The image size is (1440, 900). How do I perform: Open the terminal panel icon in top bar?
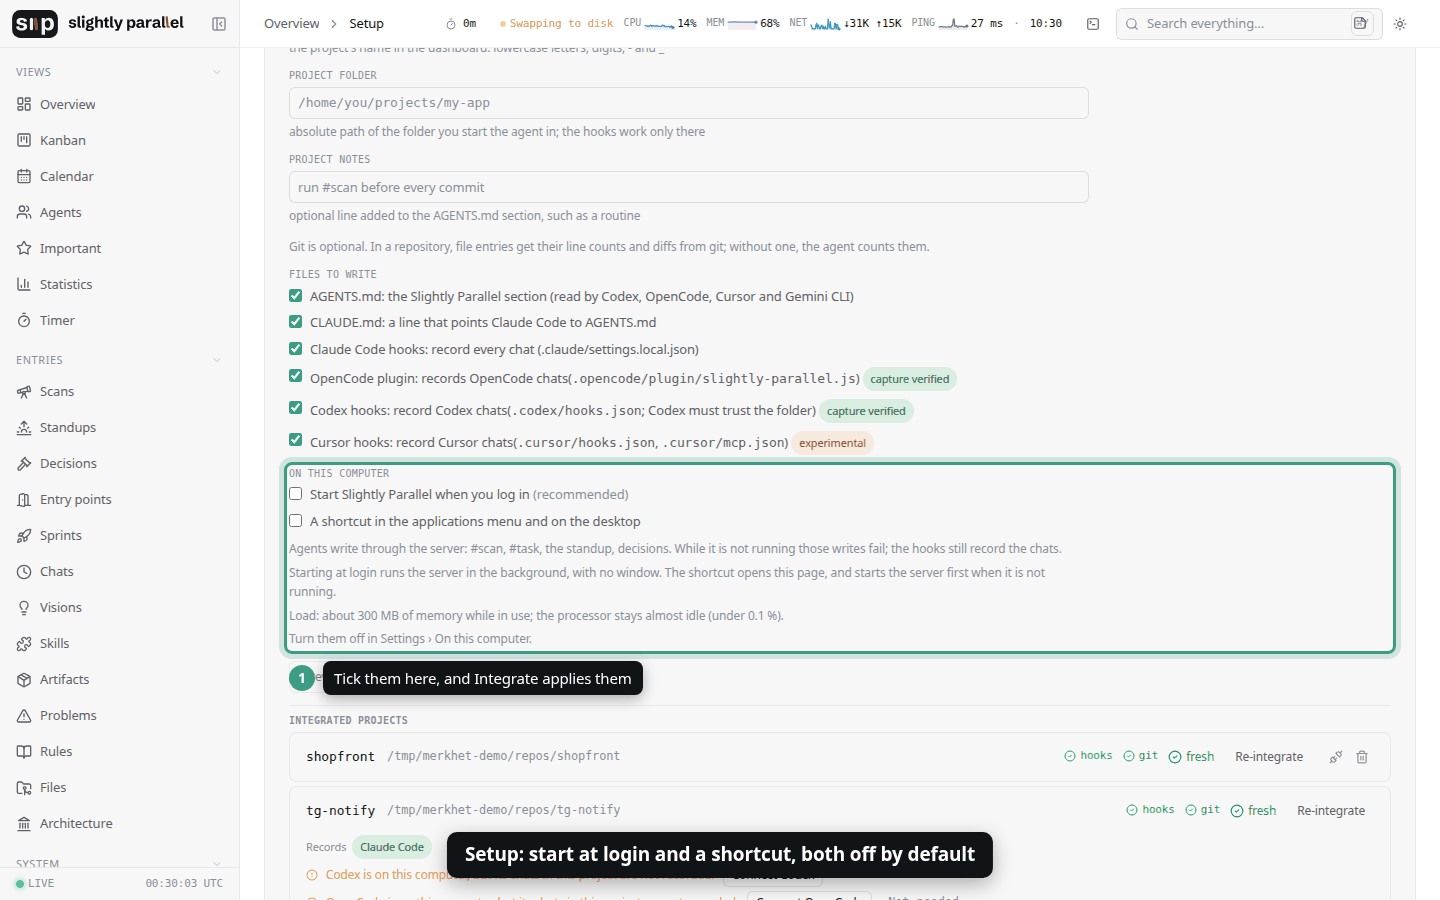click(x=1093, y=24)
